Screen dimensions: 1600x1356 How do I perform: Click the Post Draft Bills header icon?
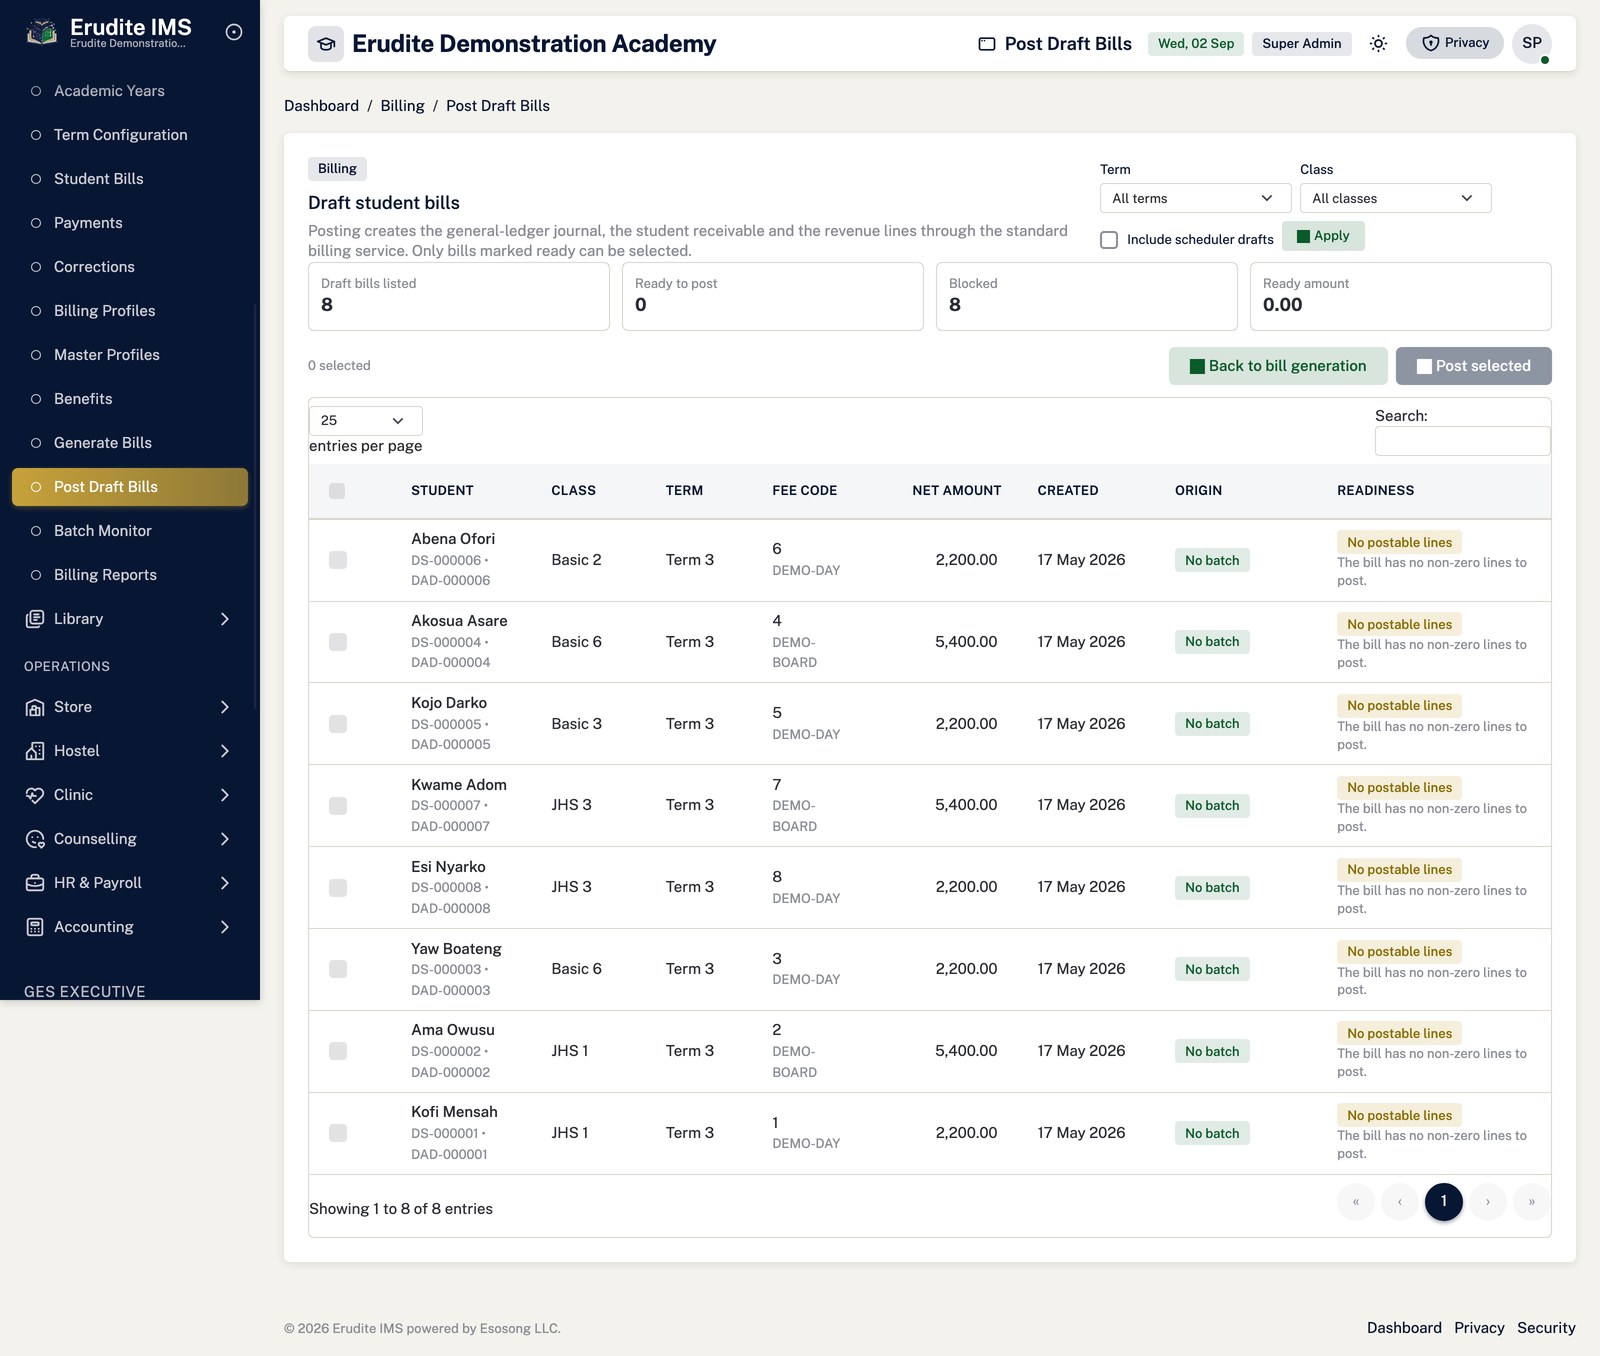click(x=987, y=44)
